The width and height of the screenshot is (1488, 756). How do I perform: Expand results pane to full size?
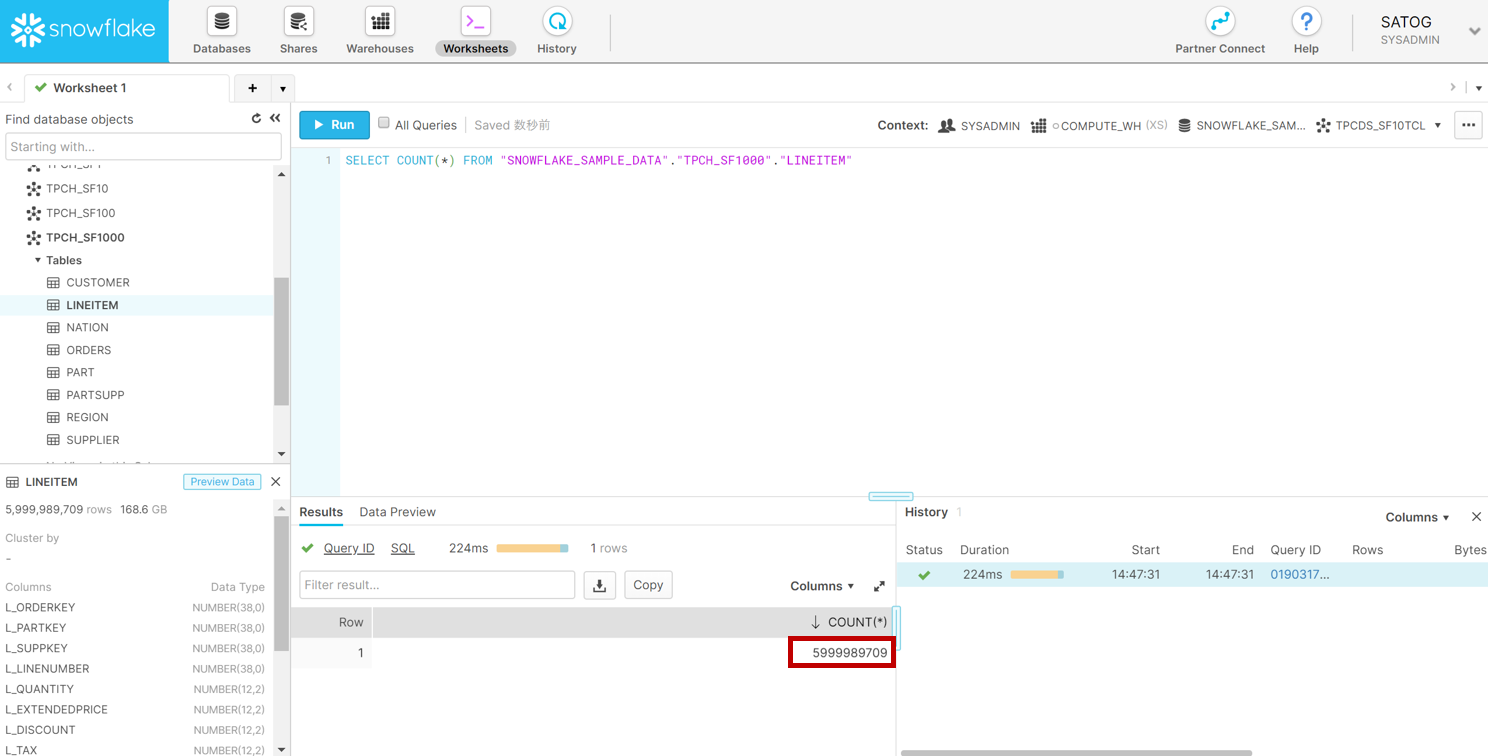coord(879,586)
